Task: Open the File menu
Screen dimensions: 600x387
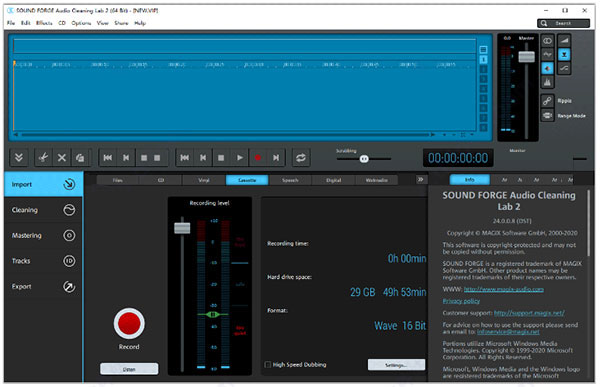Action: pyautogui.click(x=11, y=23)
